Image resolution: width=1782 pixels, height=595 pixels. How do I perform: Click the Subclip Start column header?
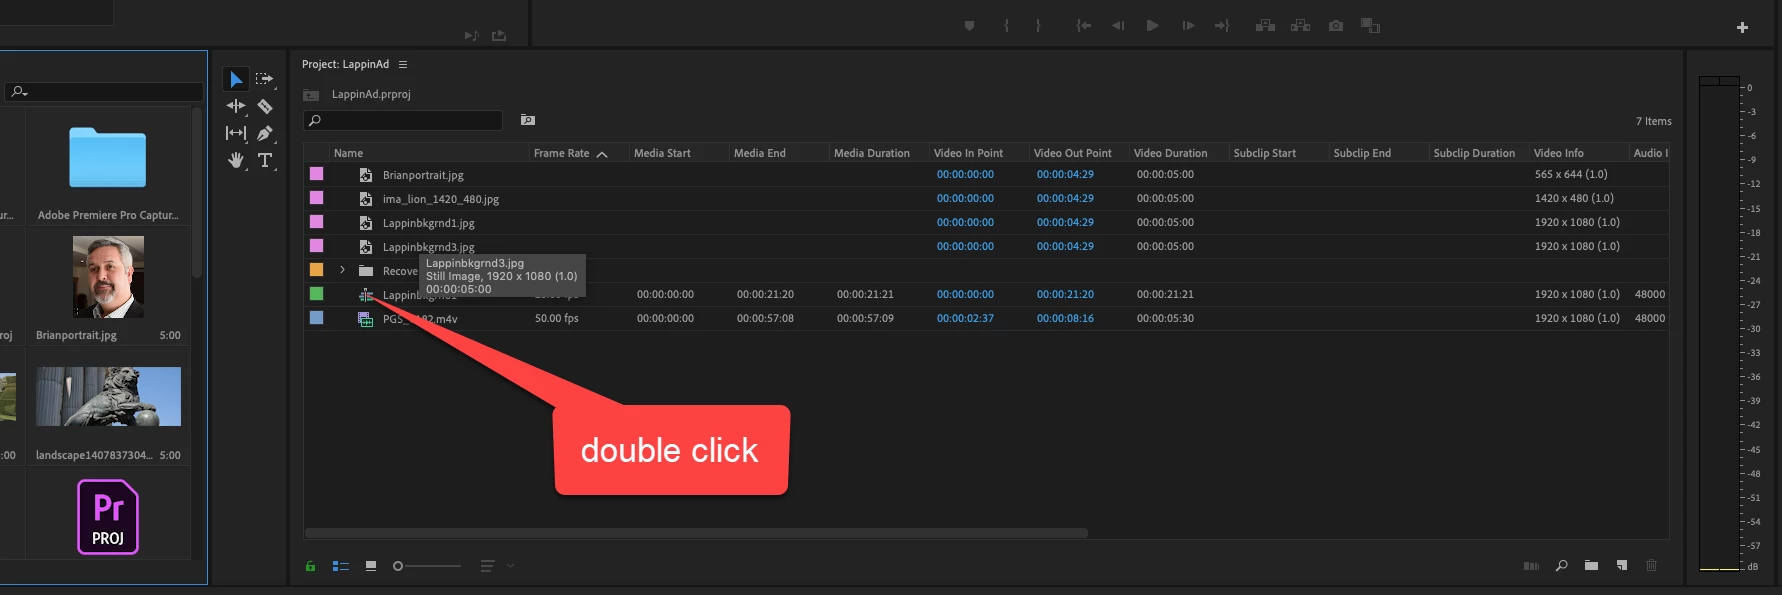click(x=1264, y=153)
